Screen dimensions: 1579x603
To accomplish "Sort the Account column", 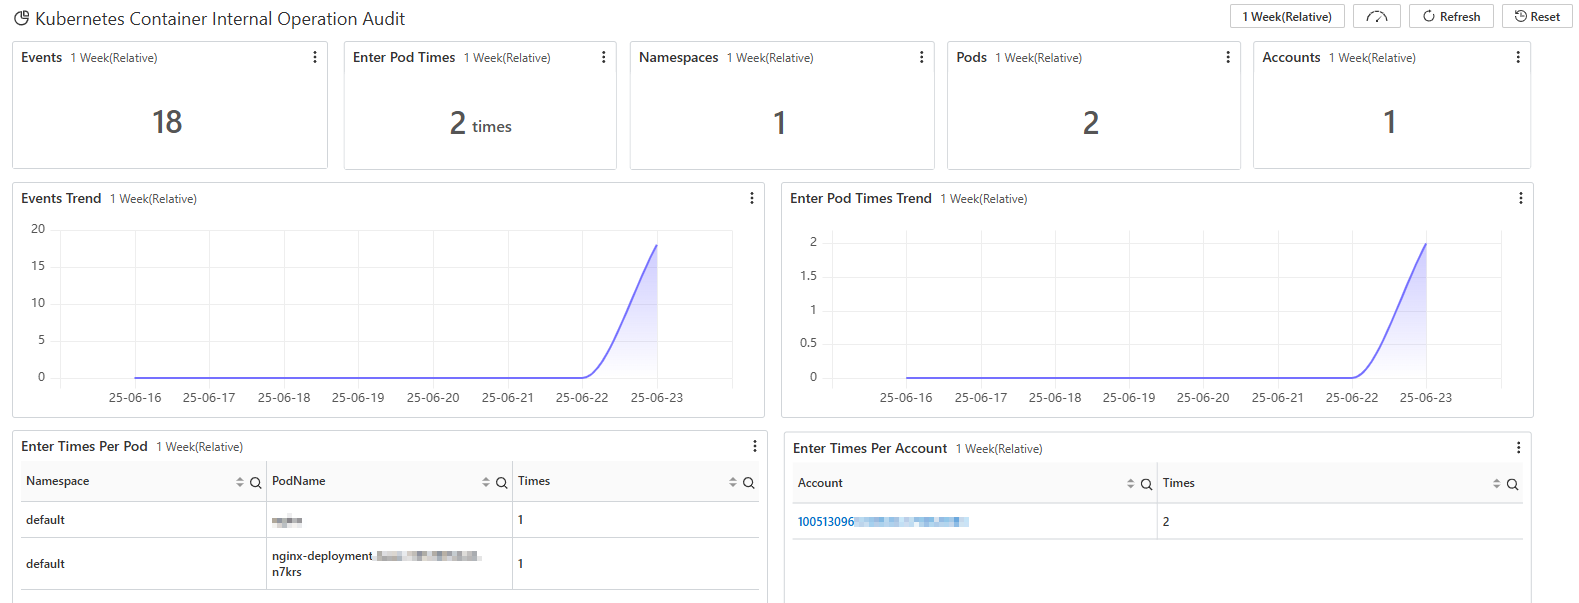I will point(1131,484).
